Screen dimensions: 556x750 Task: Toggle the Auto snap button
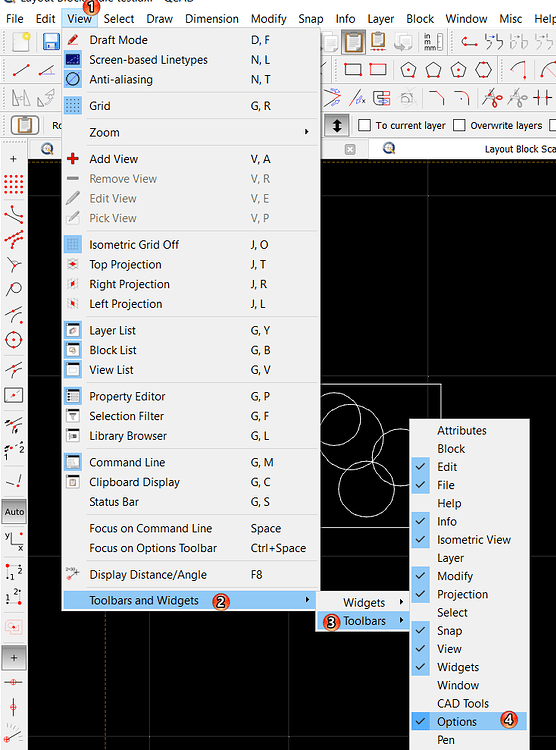(x=14, y=511)
